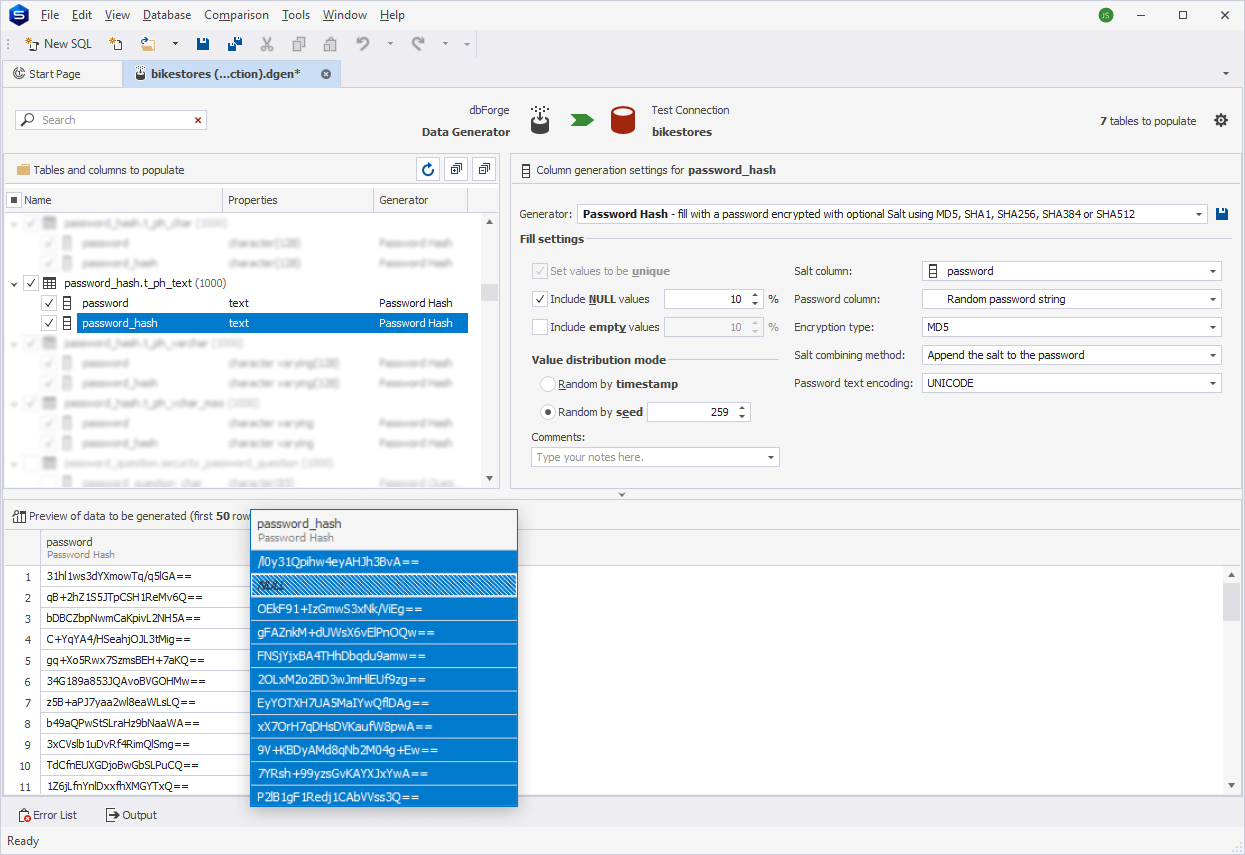Open the Output panel
Image resolution: width=1245 pixels, height=855 pixels.
click(x=131, y=815)
